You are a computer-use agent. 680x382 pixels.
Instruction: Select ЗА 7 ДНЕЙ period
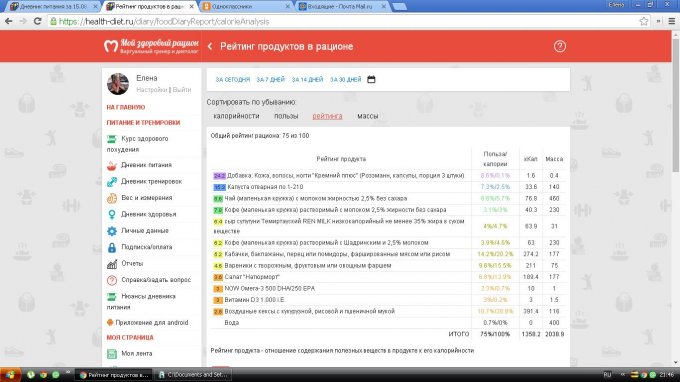tap(271, 80)
